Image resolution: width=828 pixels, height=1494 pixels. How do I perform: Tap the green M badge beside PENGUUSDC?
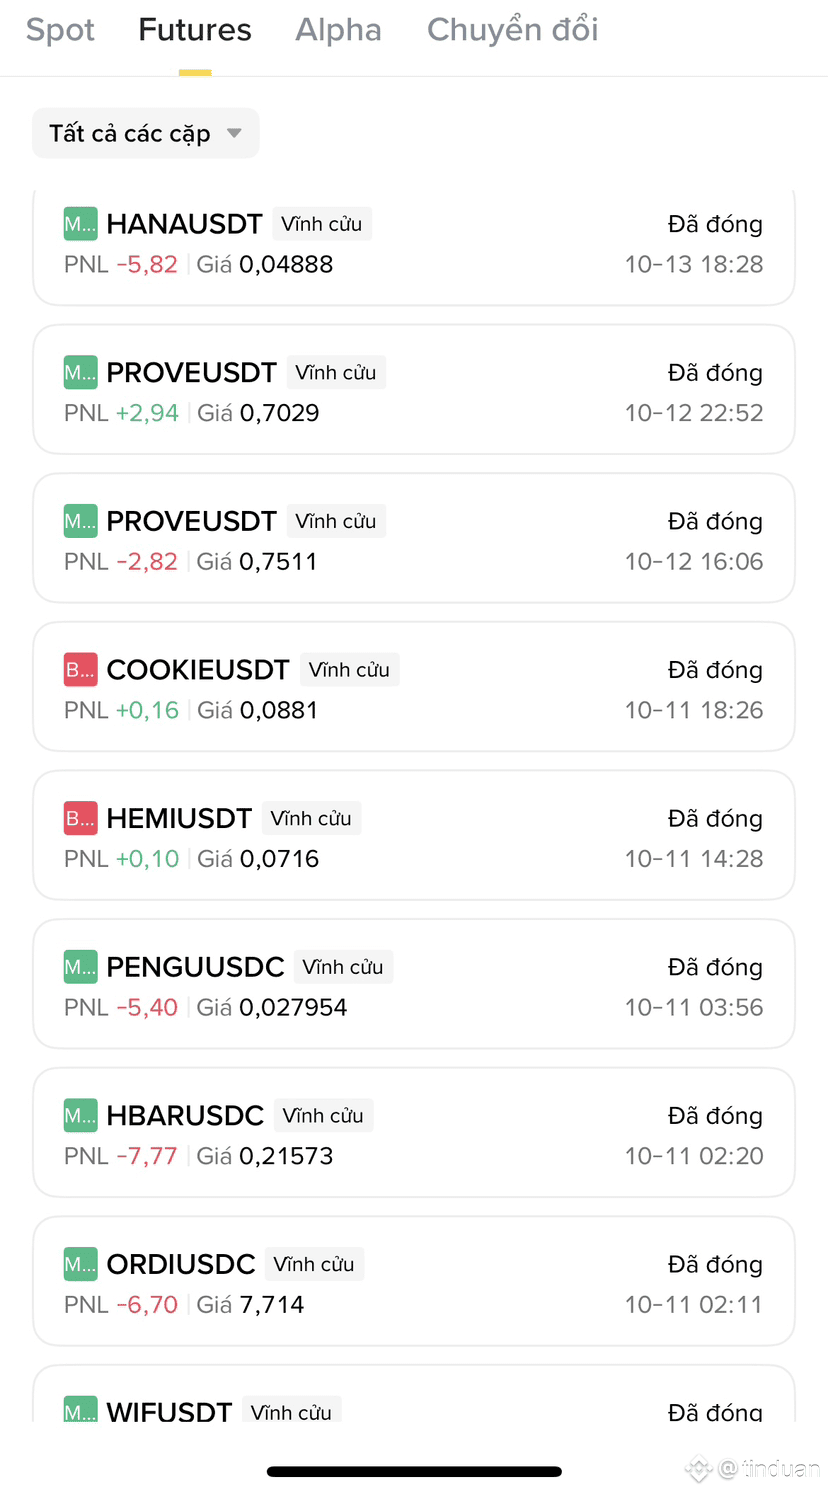[80, 967]
